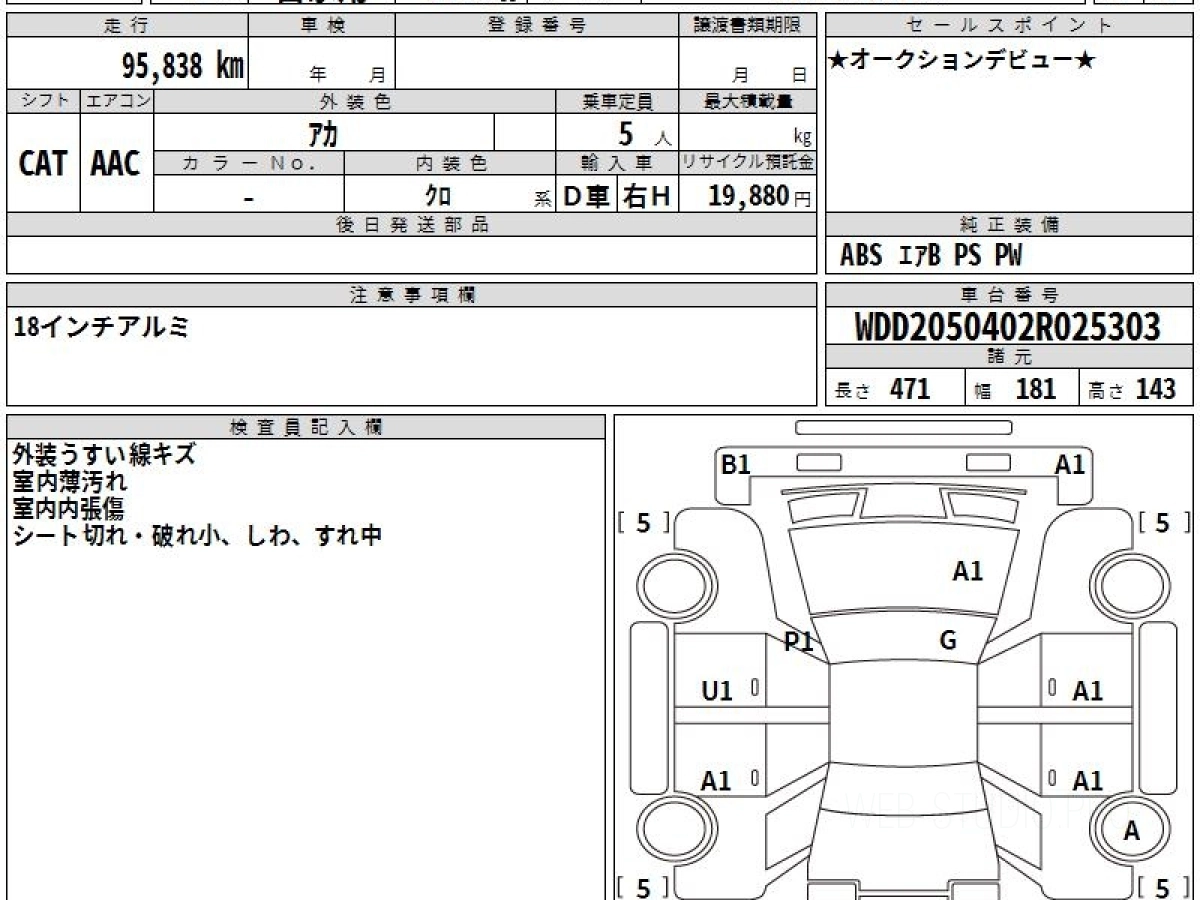Click the ★オークションデビュー★ sales point text
1200x900 pixels.
962,61
